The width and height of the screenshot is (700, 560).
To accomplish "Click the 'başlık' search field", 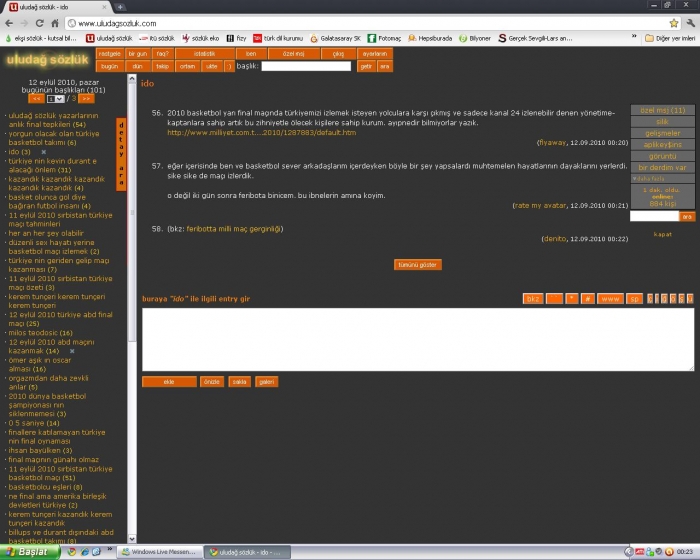I will click(306, 66).
